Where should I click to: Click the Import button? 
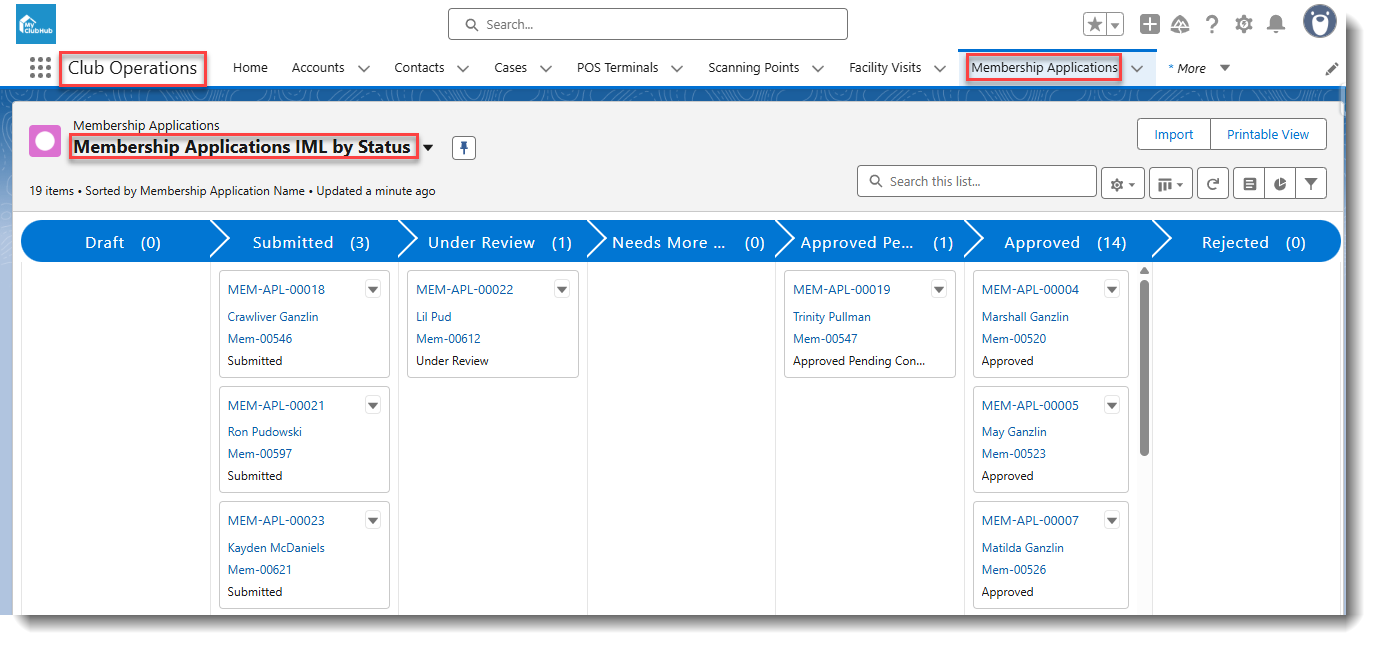coord(1173,134)
